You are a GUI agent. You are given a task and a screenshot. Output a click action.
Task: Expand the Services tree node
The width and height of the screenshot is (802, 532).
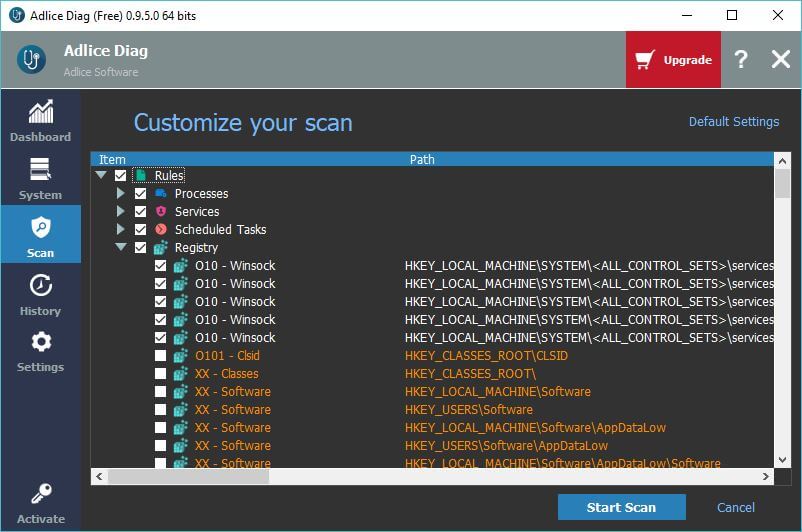(121, 212)
